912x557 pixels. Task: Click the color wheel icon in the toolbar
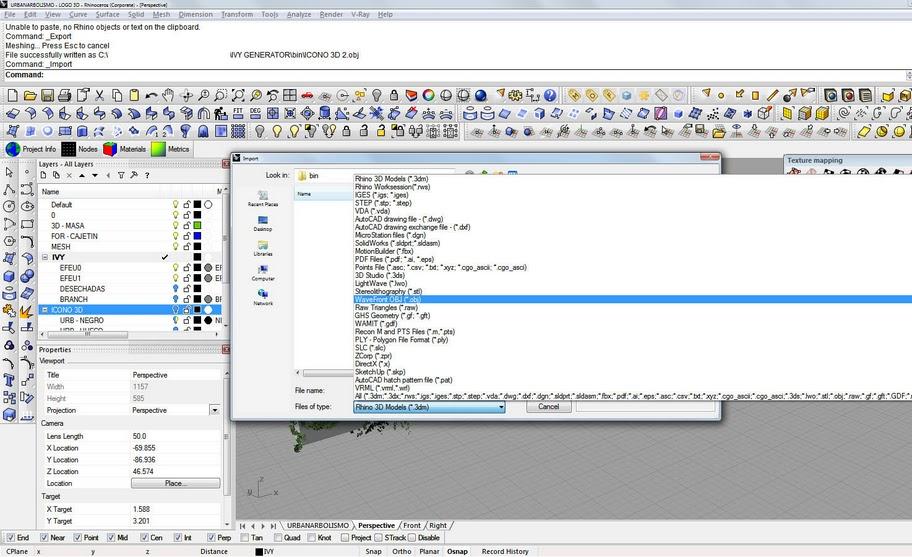tap(429, 95)
